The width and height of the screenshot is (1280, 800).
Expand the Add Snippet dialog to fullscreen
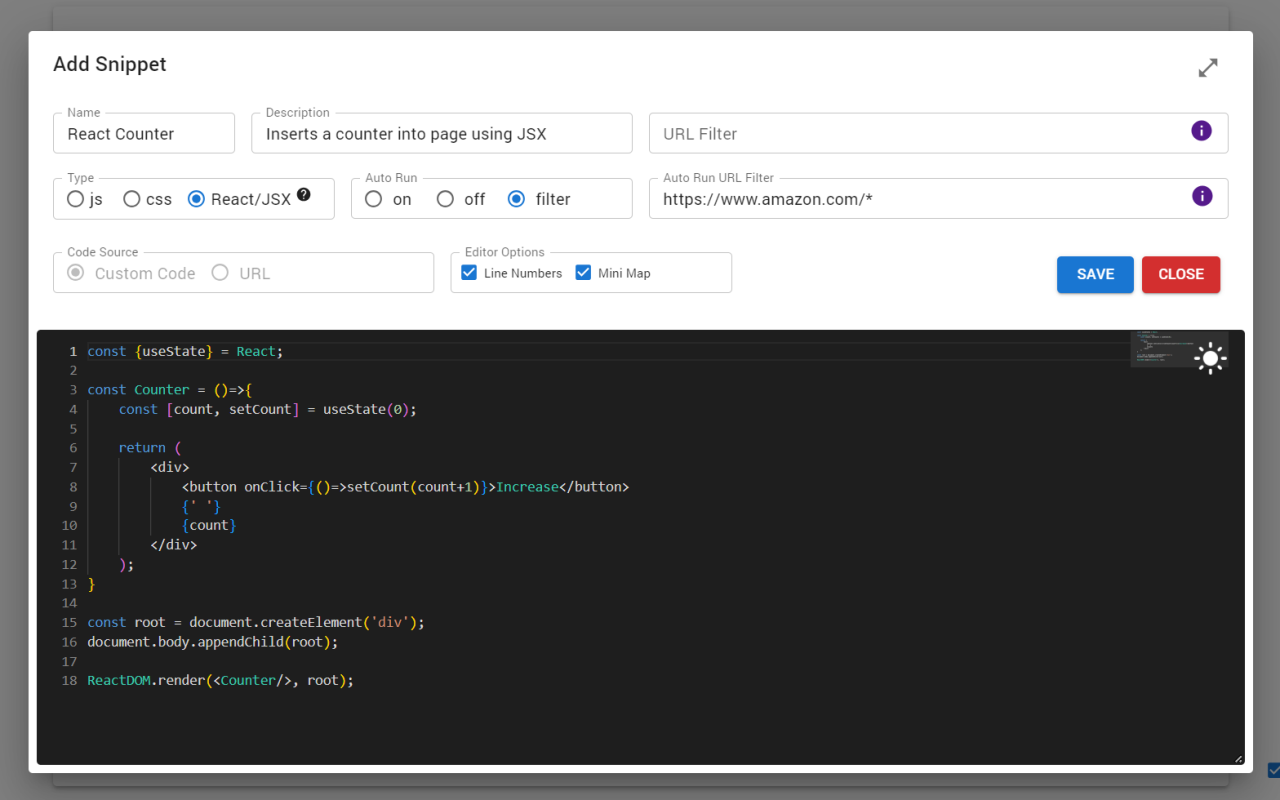1207,68
